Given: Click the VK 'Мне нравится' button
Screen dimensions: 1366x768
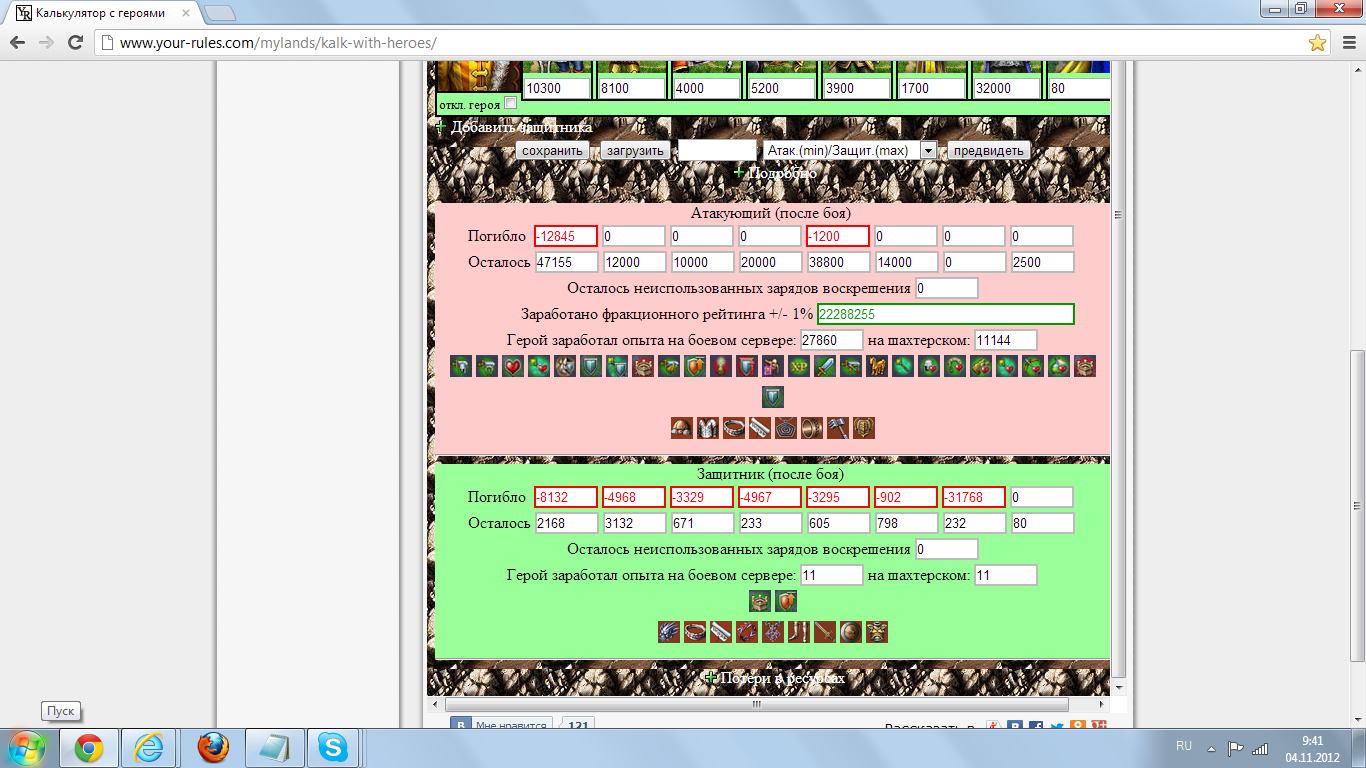Looking at the screenshot, I should 500,725.
